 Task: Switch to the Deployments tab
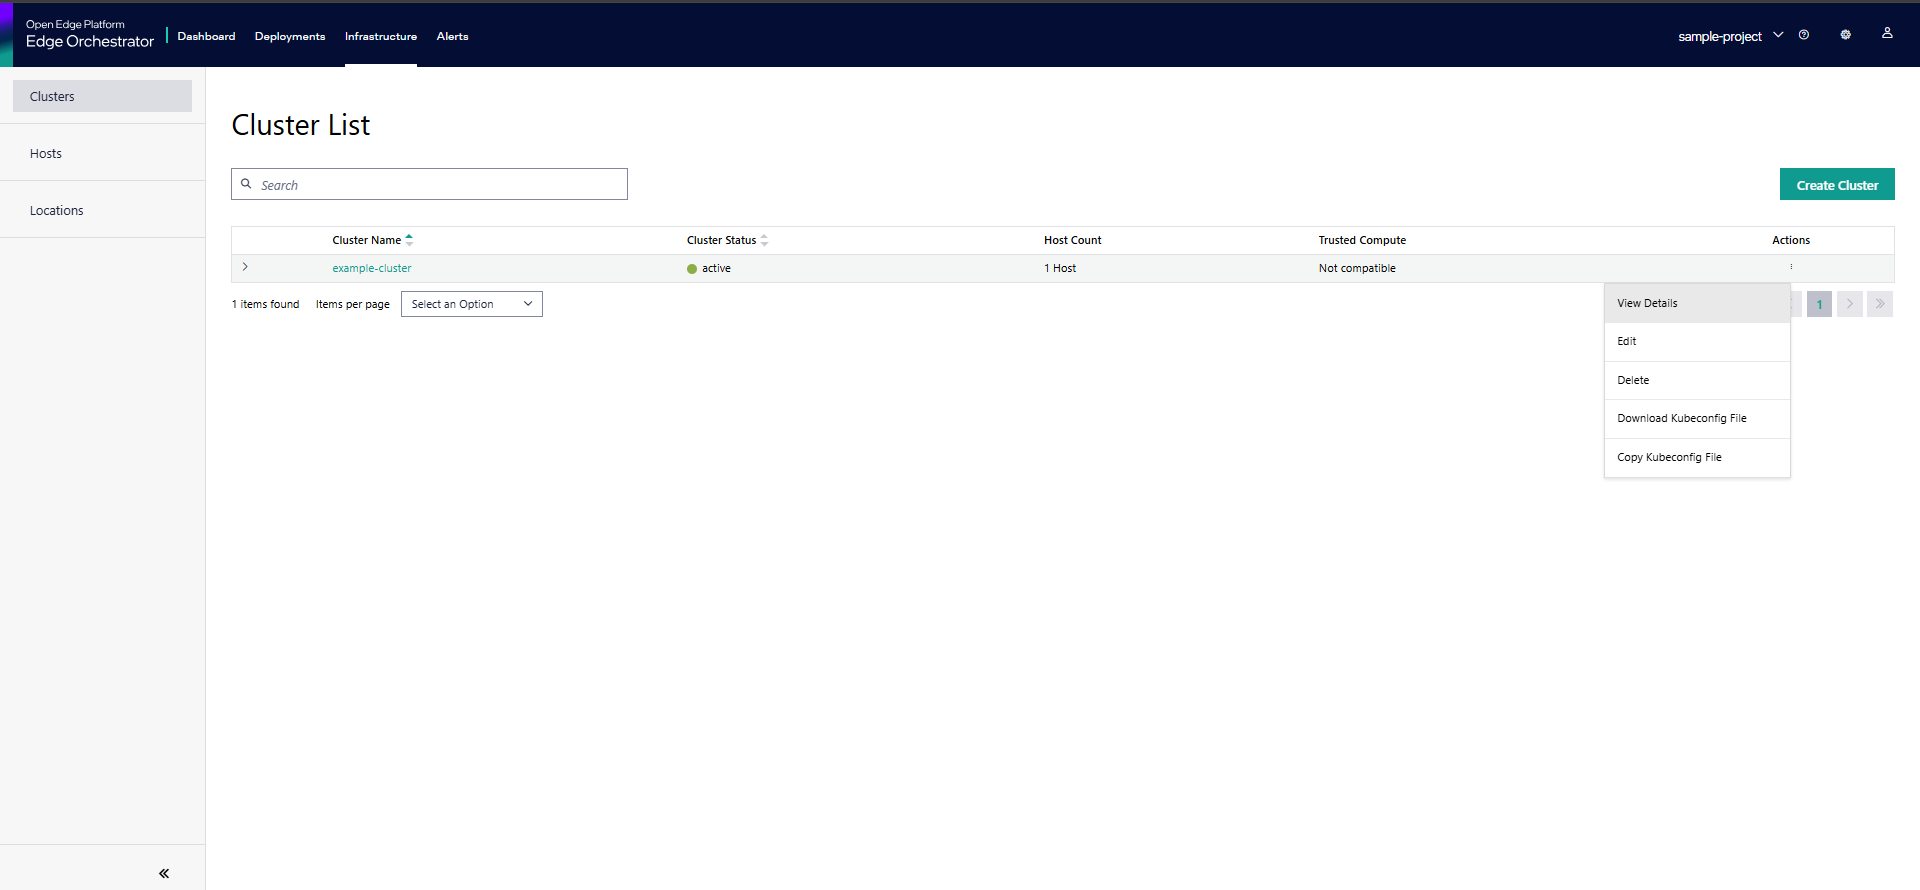point(290,36)
